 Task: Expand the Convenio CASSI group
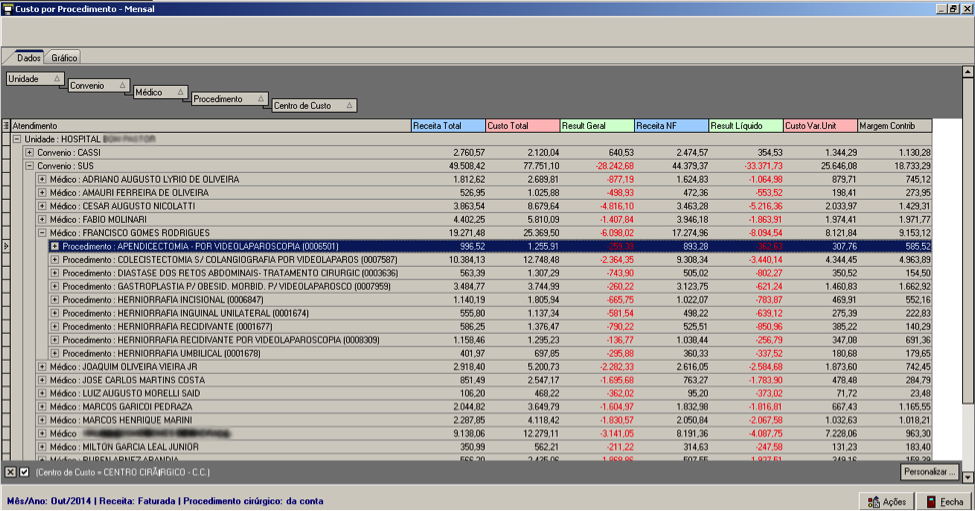[29, 152]
